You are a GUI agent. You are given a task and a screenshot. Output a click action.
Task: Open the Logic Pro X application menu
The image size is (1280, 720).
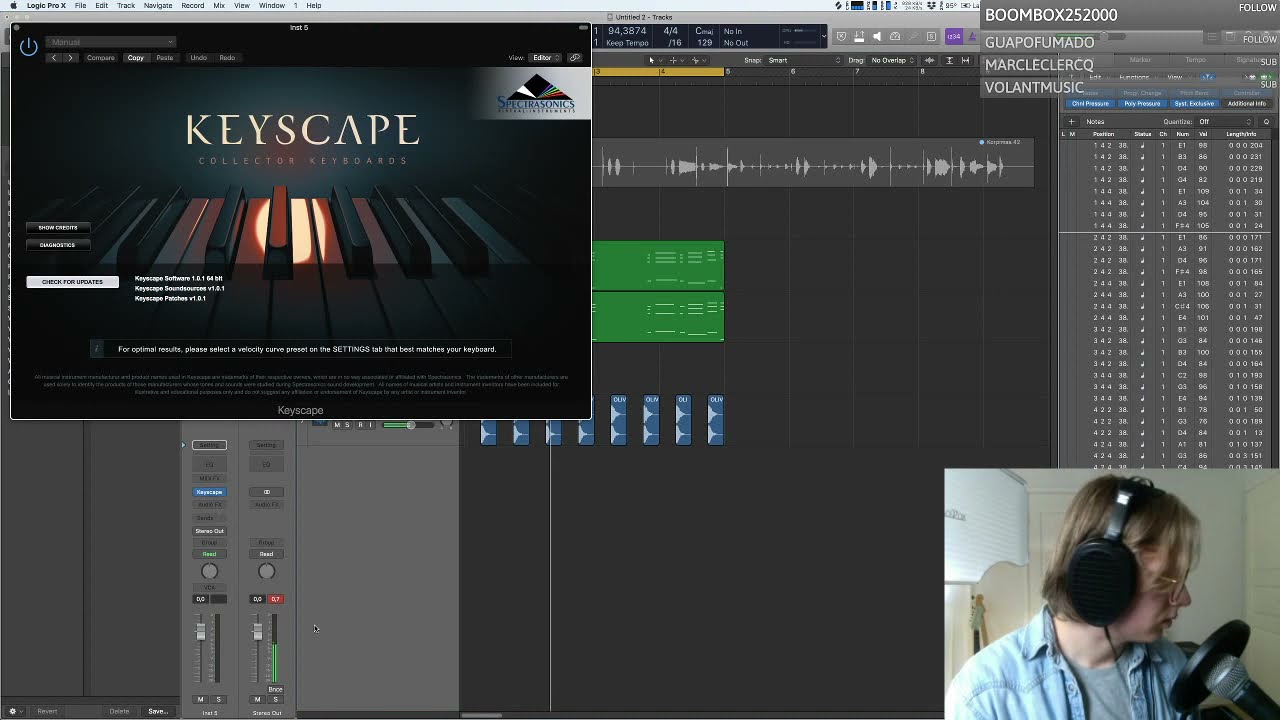coord(46,6)
